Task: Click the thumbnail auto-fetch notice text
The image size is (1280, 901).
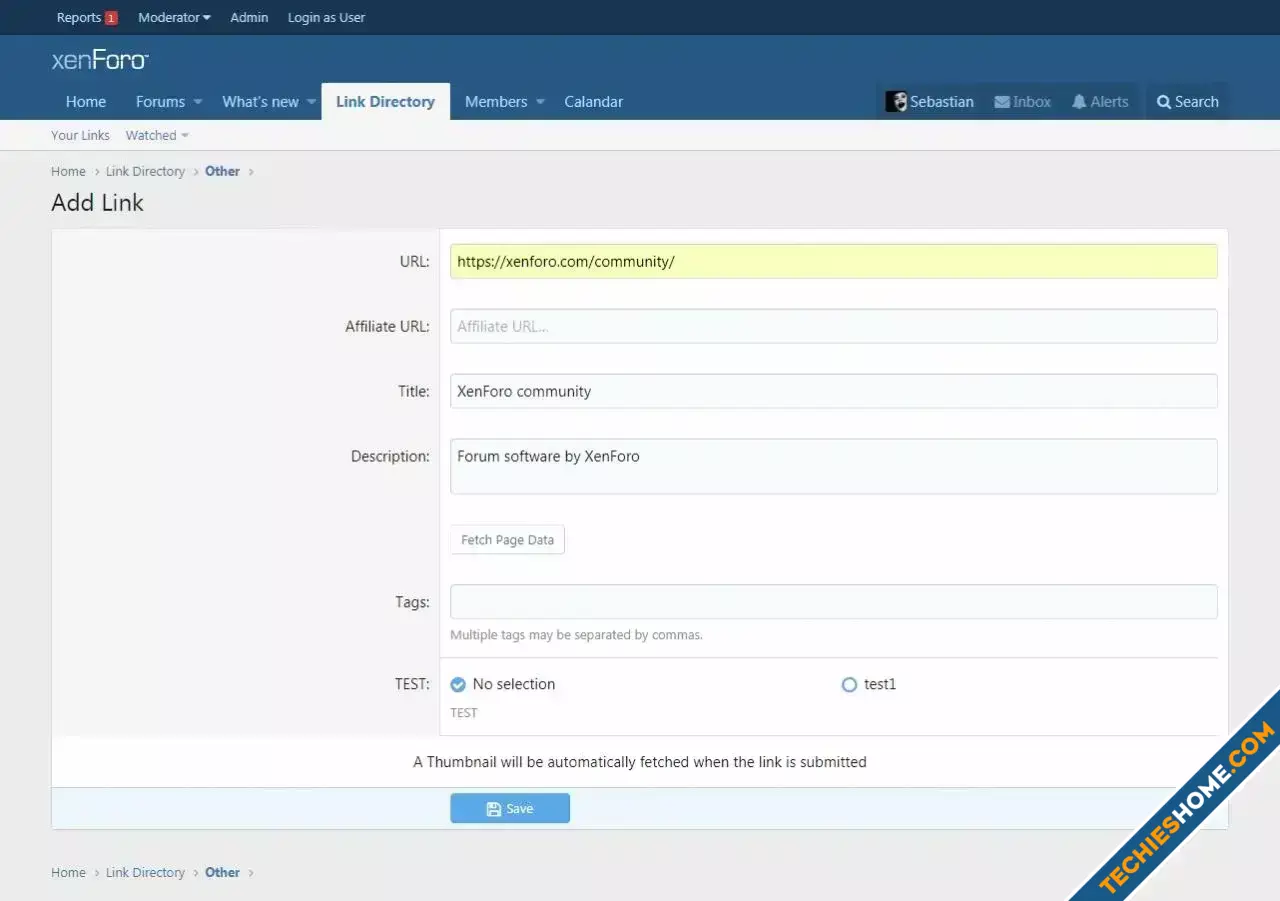Action: [640, 762]
